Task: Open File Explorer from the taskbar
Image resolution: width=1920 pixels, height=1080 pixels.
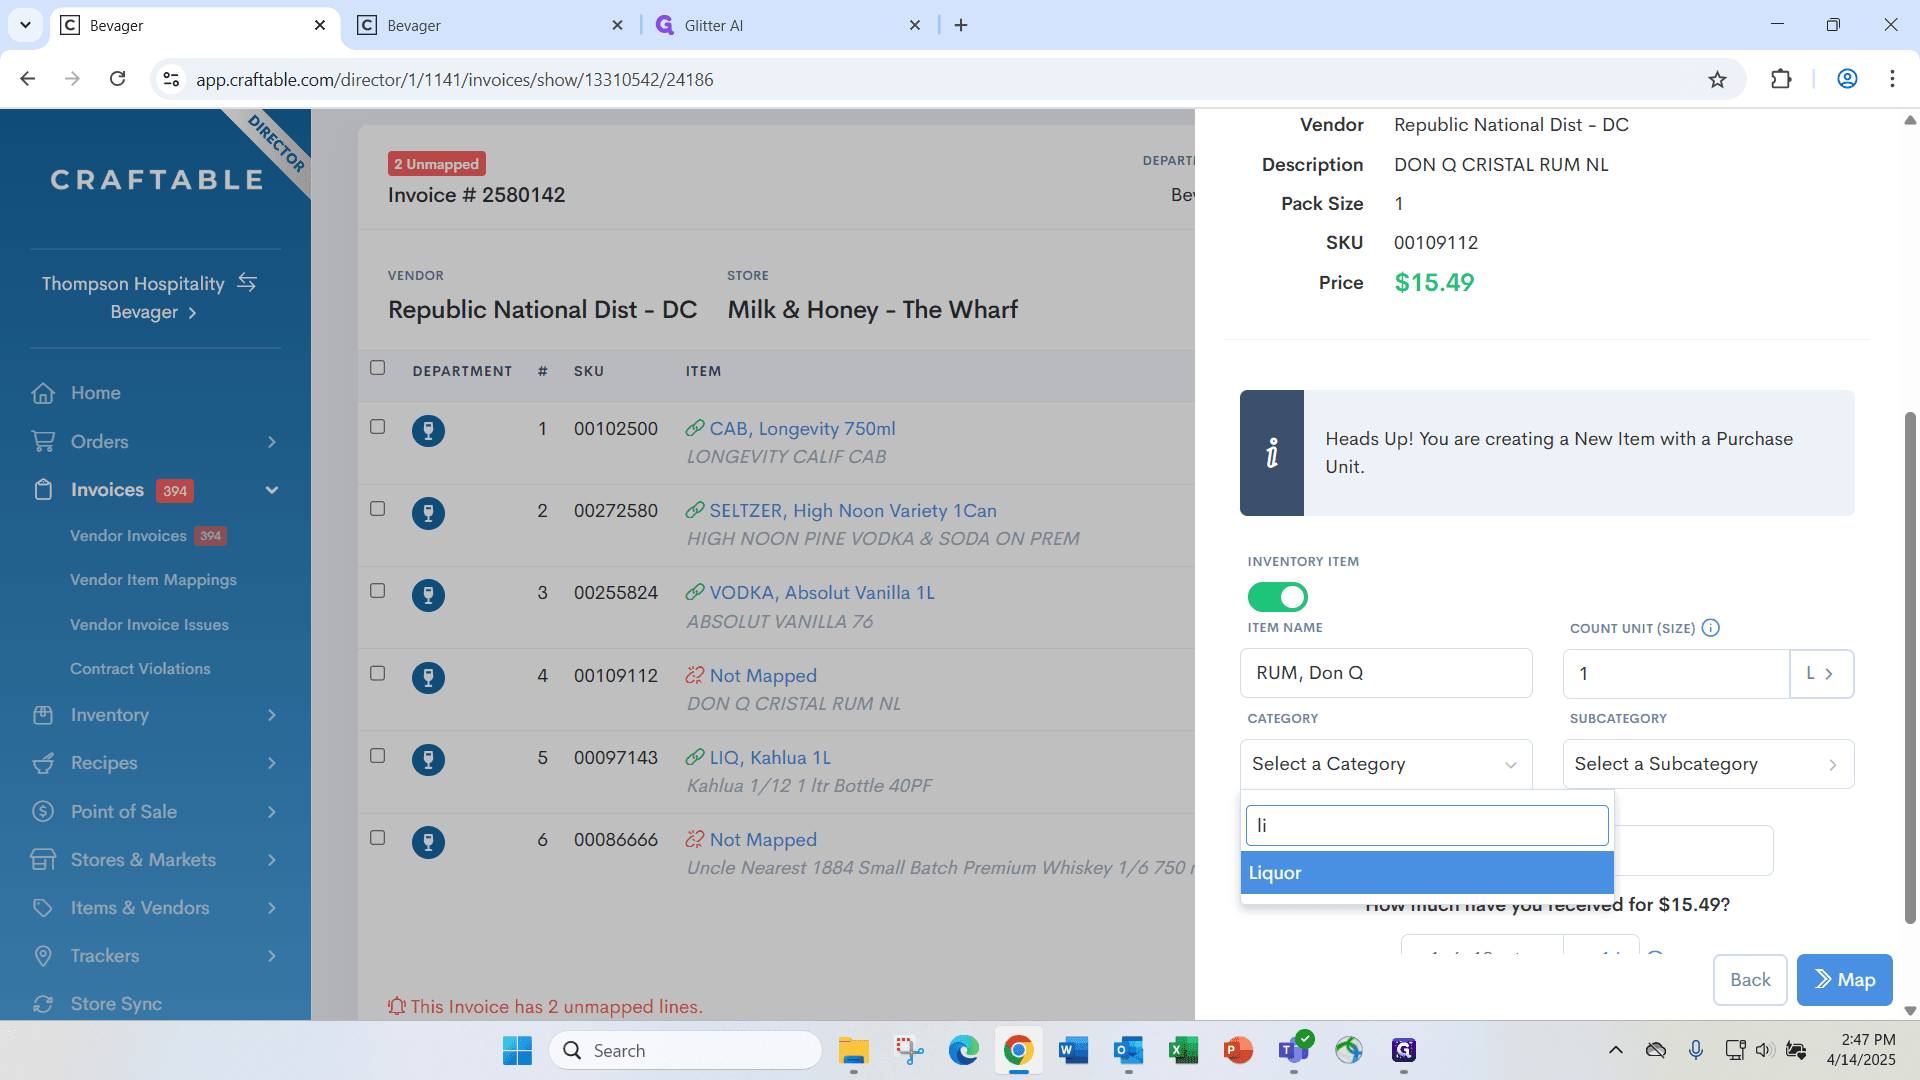Action: pos(853,1051)
